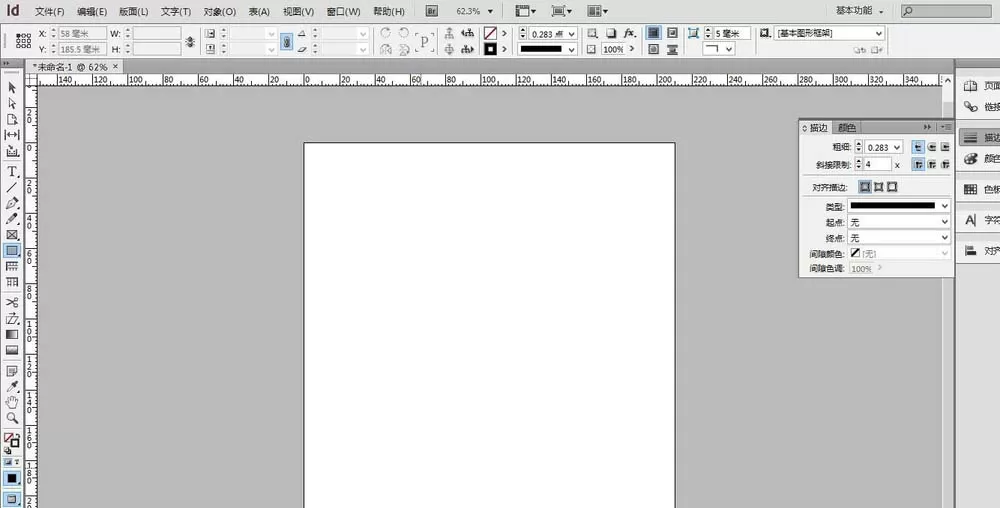Open the Links panel icon in dock
1000x508 pixels.
971,106
